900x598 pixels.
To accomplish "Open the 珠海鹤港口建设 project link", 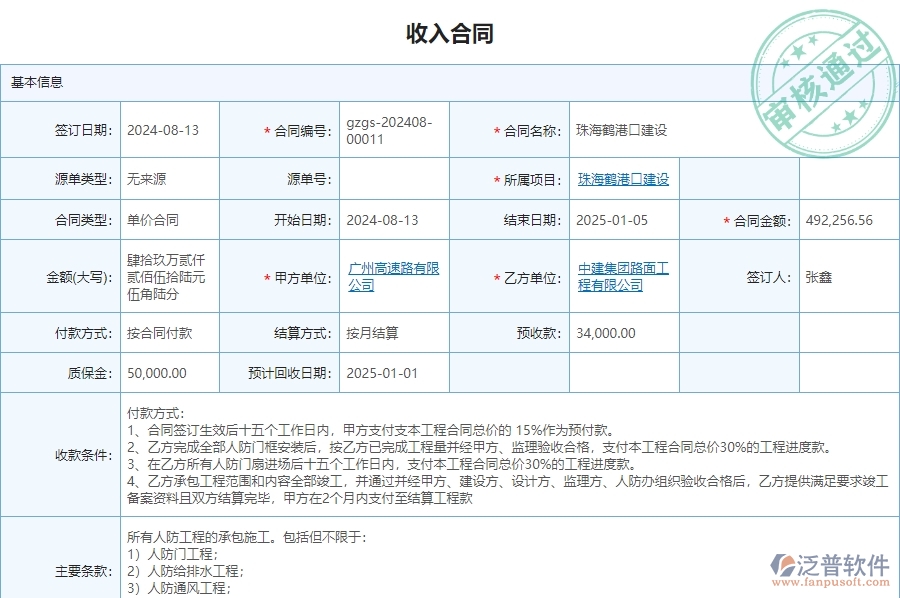I will coord(620,178).
